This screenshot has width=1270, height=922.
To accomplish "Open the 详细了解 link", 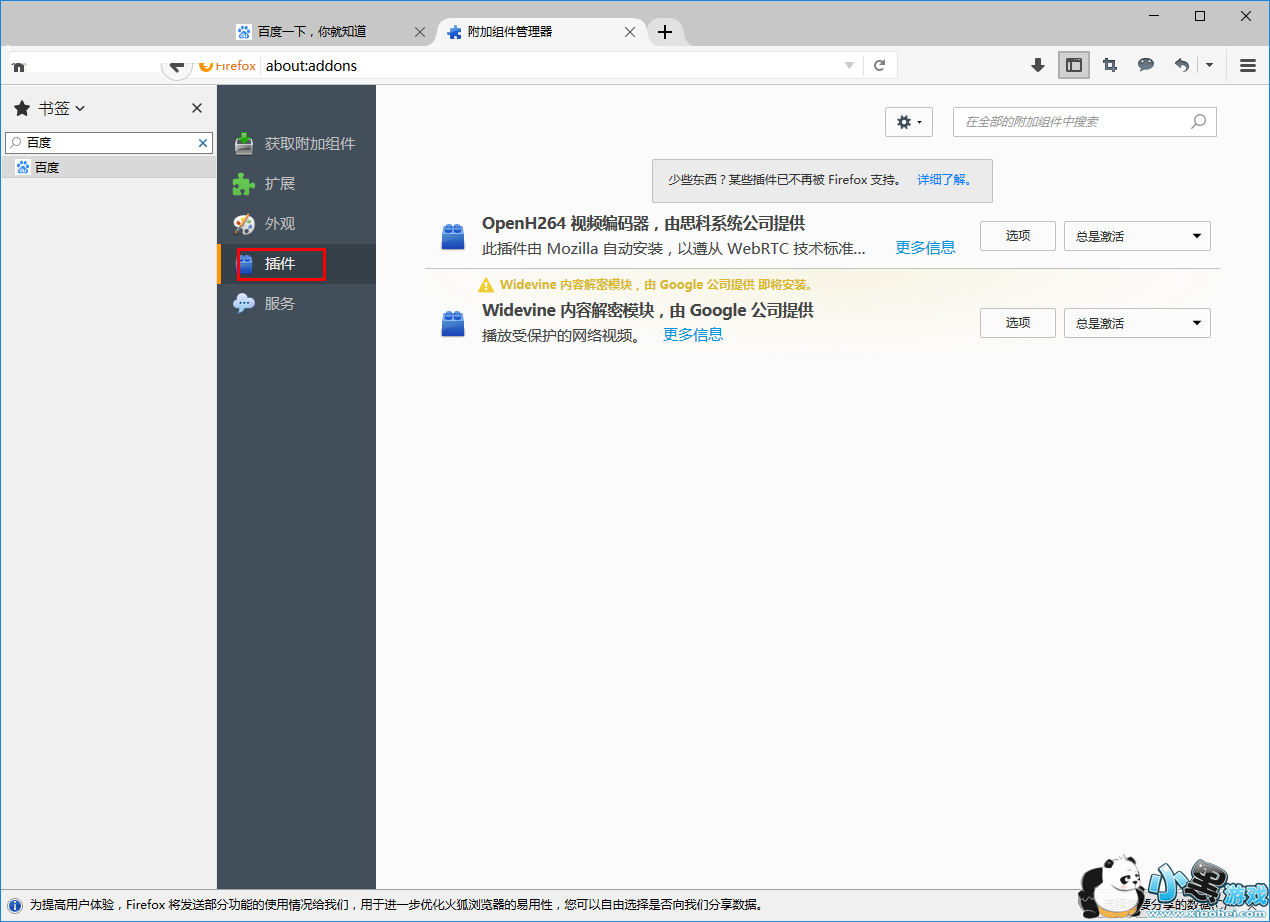I will click(943, 180).
